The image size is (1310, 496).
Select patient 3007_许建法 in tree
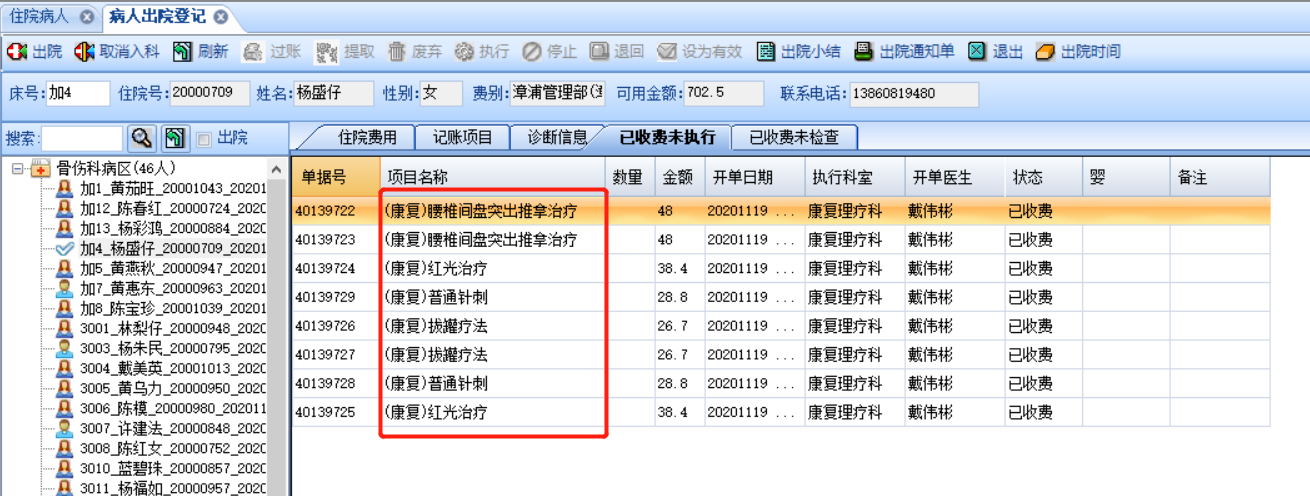click(173, 428)
